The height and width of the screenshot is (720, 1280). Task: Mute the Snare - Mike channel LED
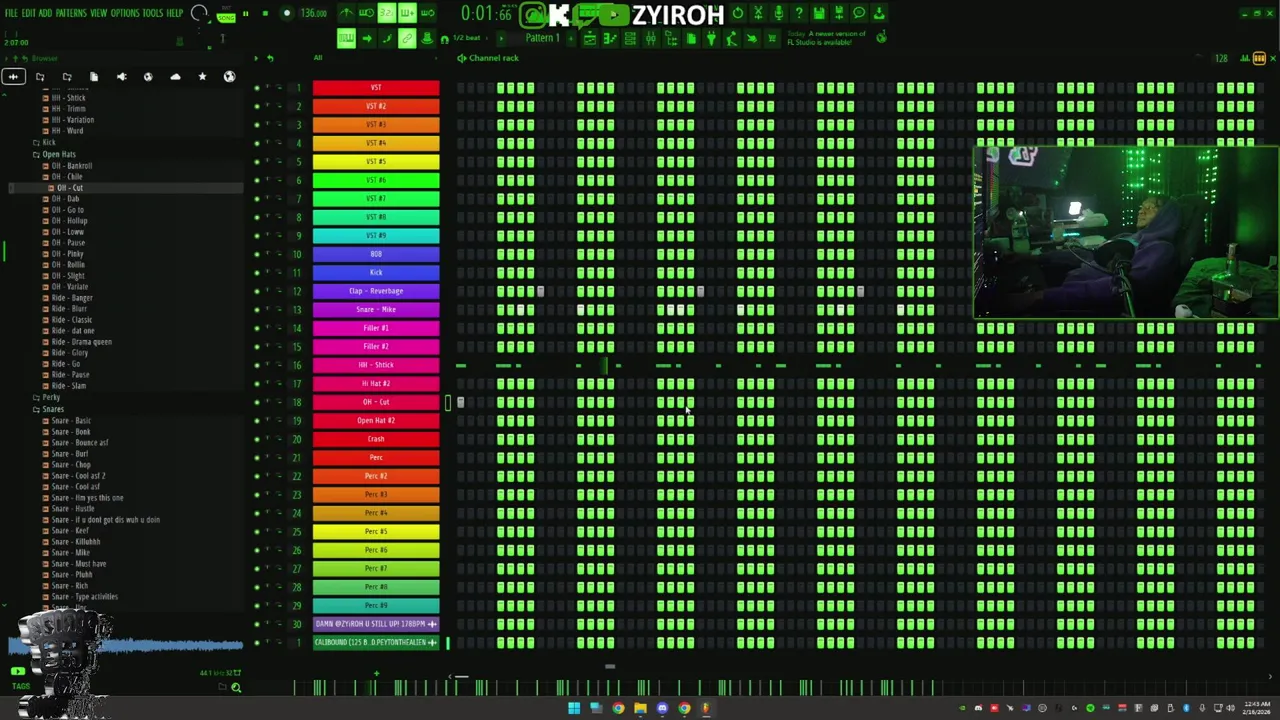pos(257,310)
